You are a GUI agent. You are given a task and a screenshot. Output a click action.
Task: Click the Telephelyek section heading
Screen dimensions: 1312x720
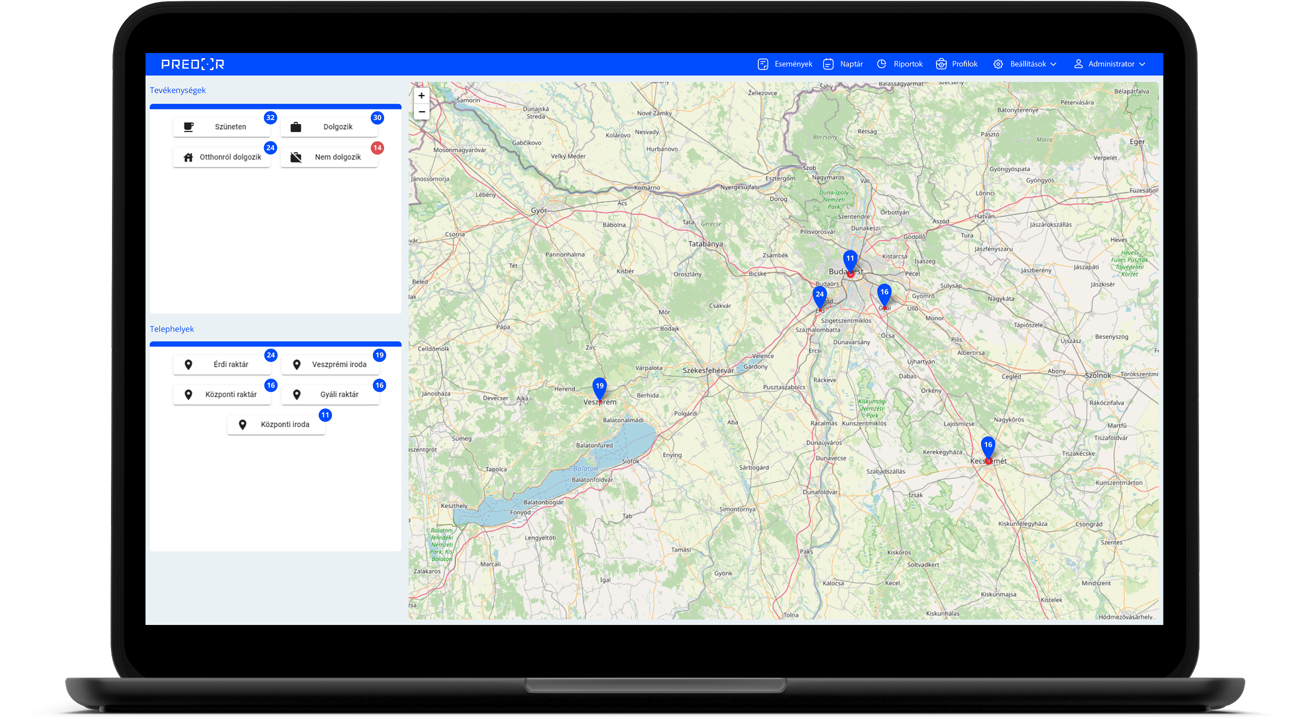172,329
